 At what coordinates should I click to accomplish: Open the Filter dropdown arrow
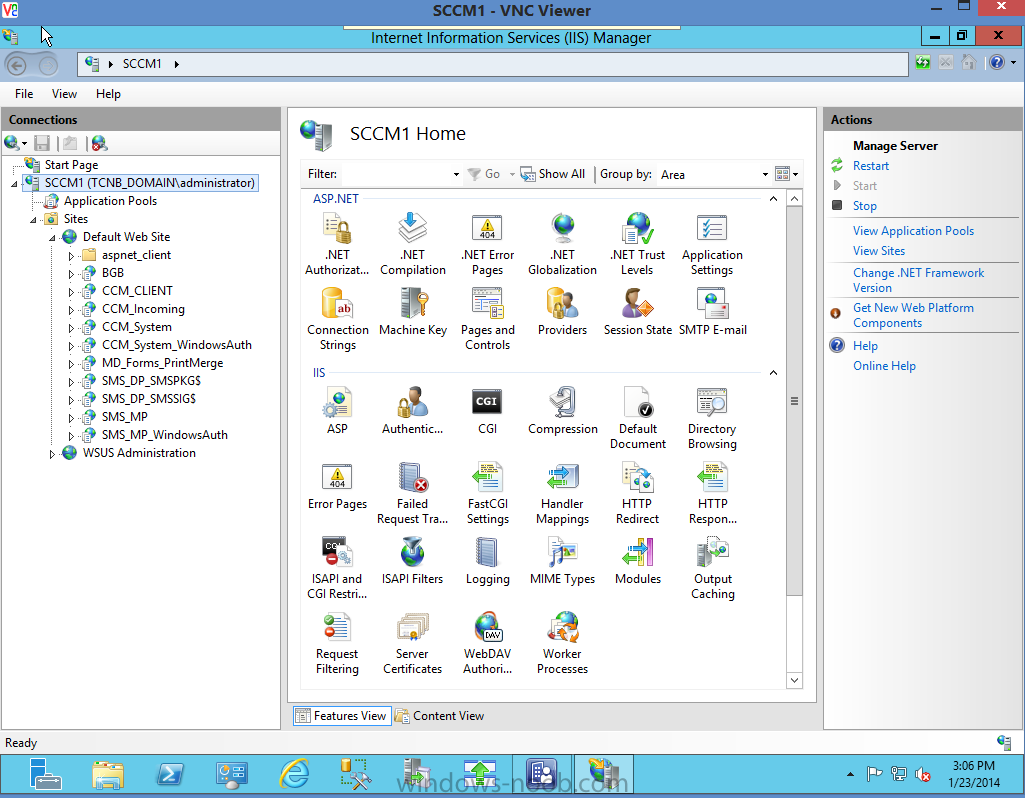point(456,175)
